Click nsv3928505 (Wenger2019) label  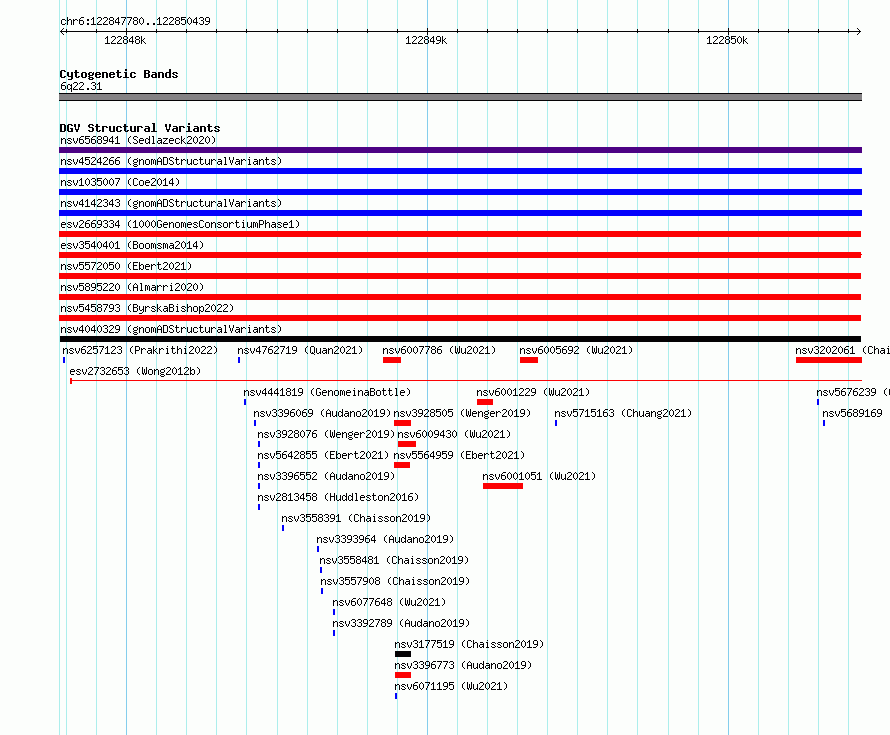[x=462, y=413]
